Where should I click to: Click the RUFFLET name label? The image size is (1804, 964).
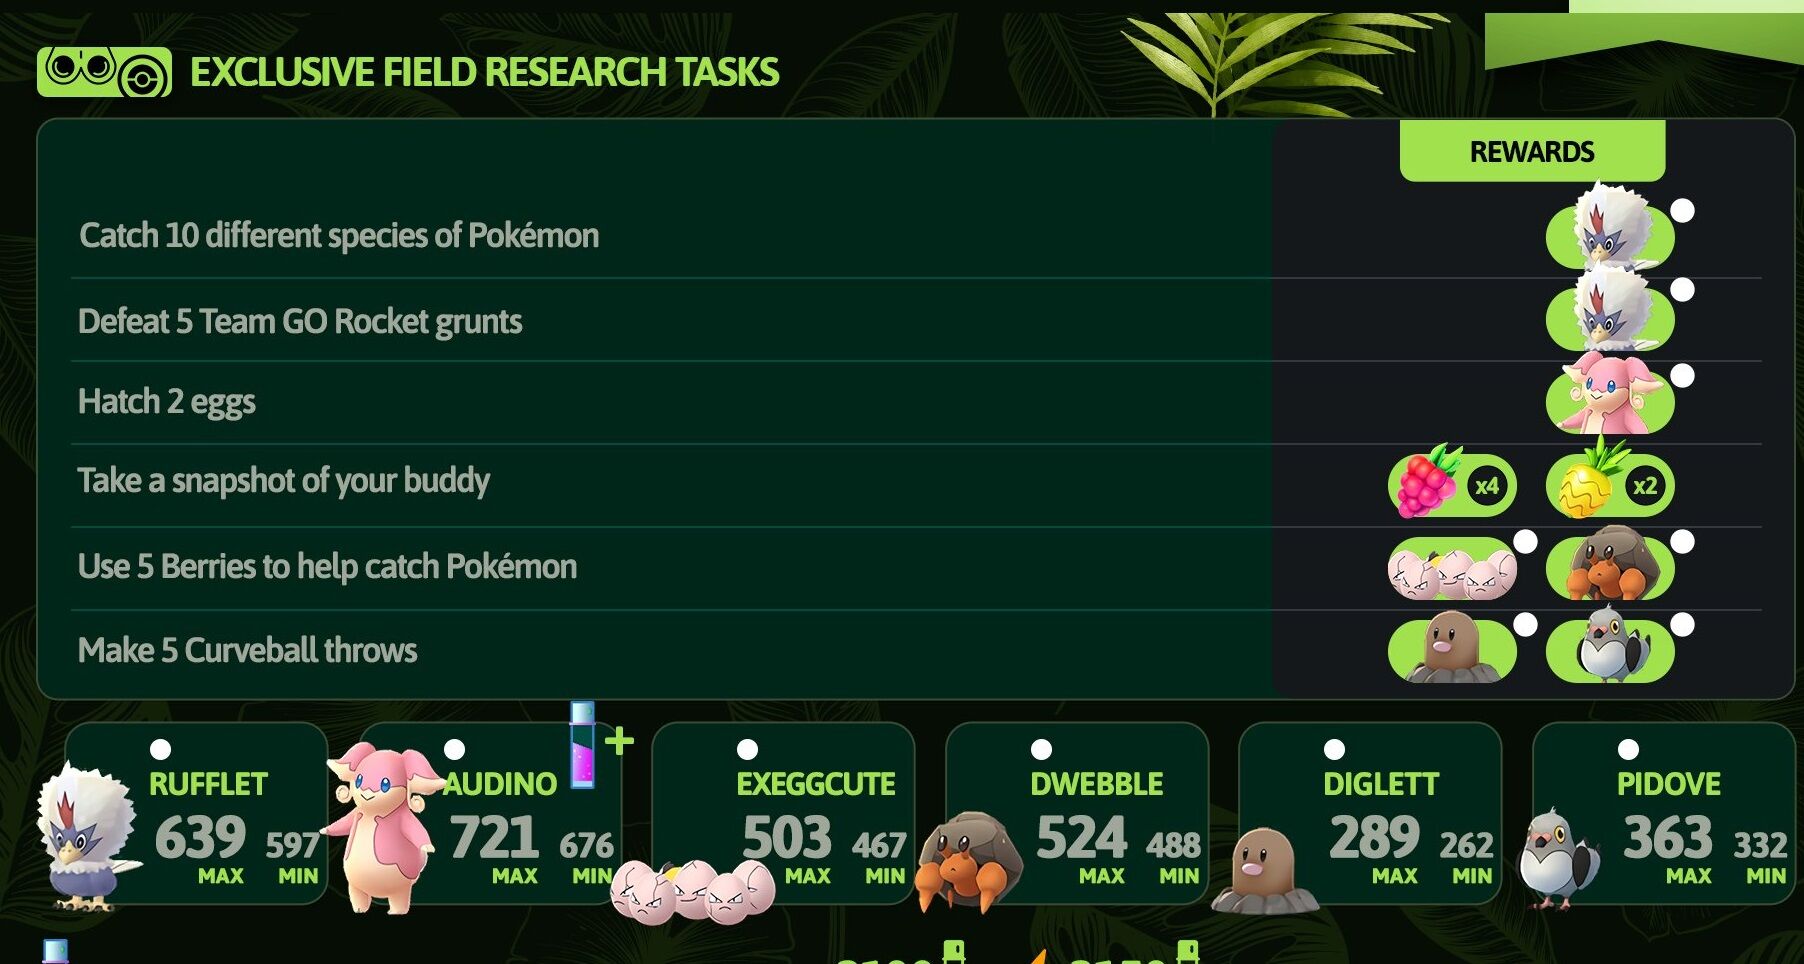(x=208, y=784)
